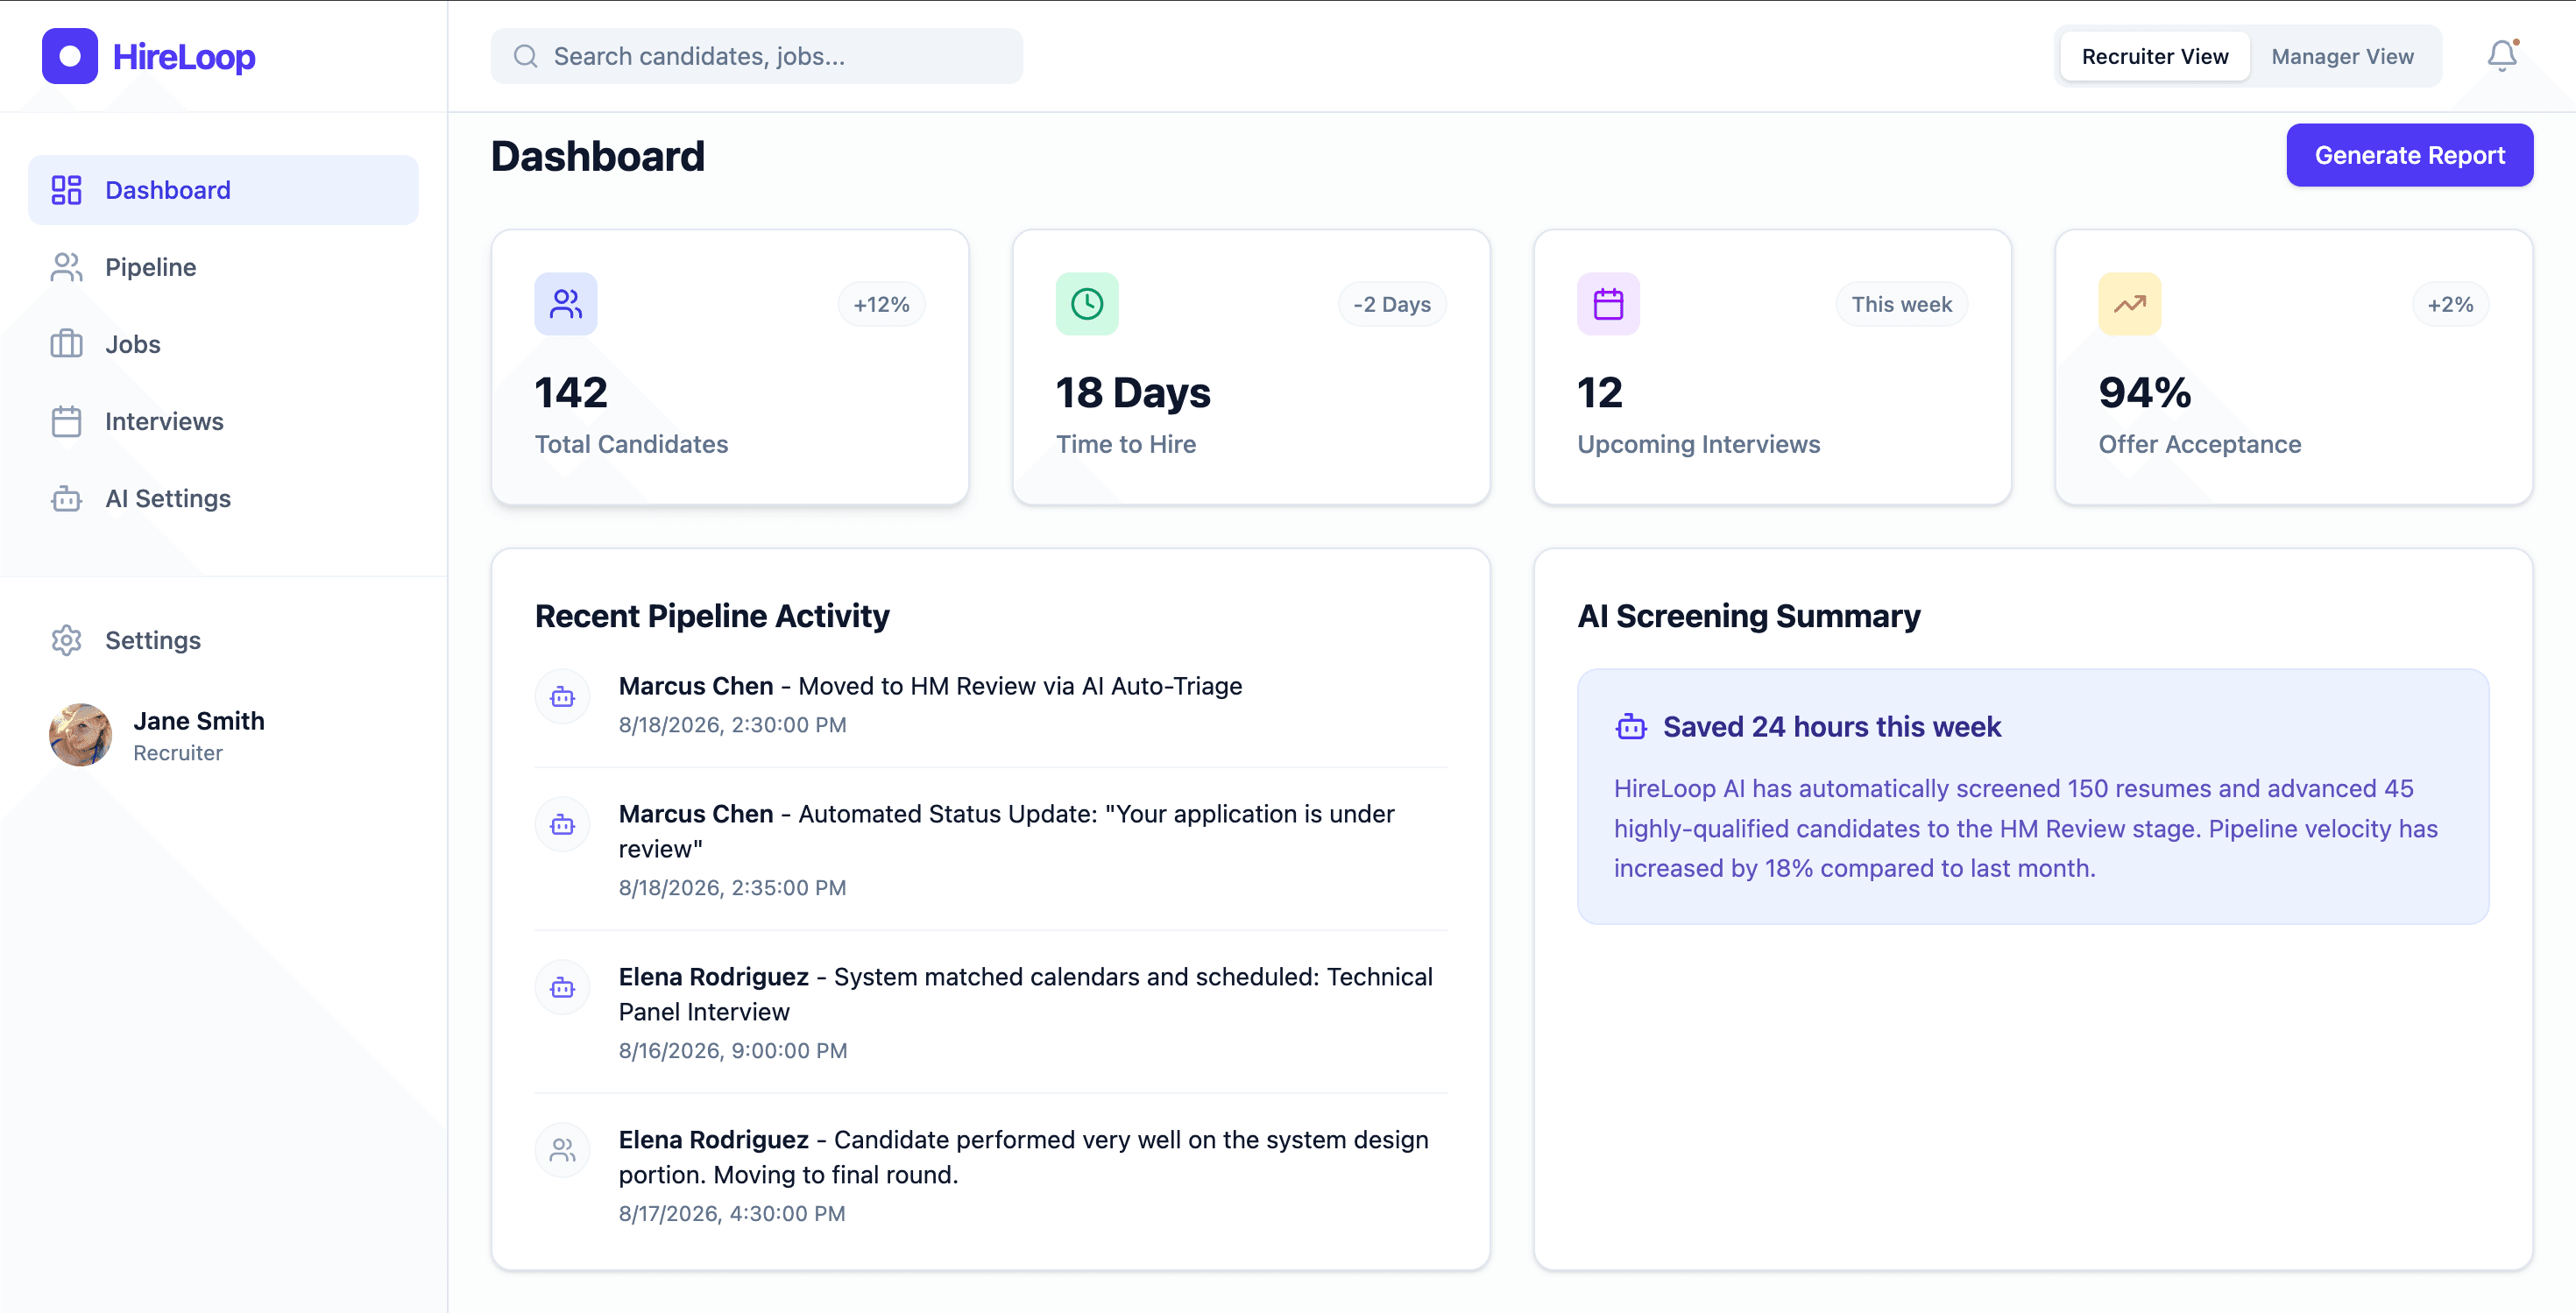Click the Upcoming Interviews label
The image size is (2576, 1313).
tap(1698, 444)
